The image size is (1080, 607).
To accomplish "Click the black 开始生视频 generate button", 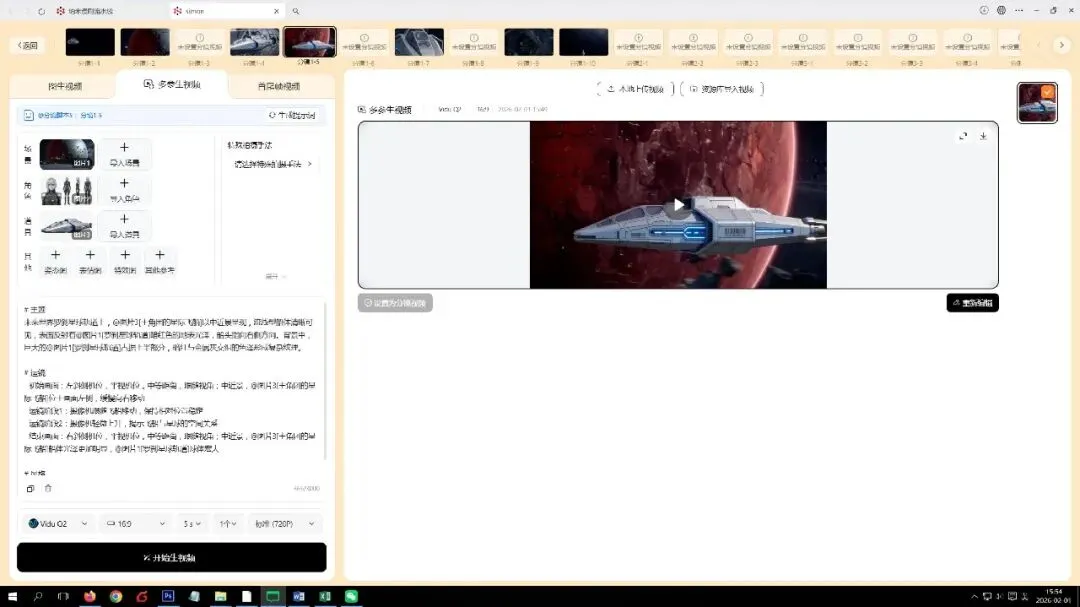I will 172,557.
